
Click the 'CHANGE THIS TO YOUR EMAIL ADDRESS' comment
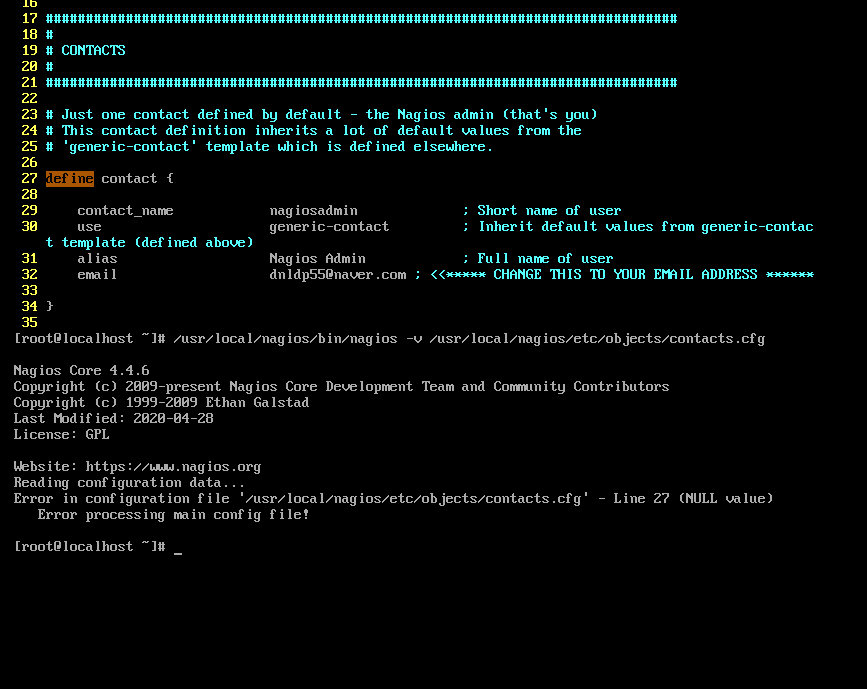pos(625,275)
